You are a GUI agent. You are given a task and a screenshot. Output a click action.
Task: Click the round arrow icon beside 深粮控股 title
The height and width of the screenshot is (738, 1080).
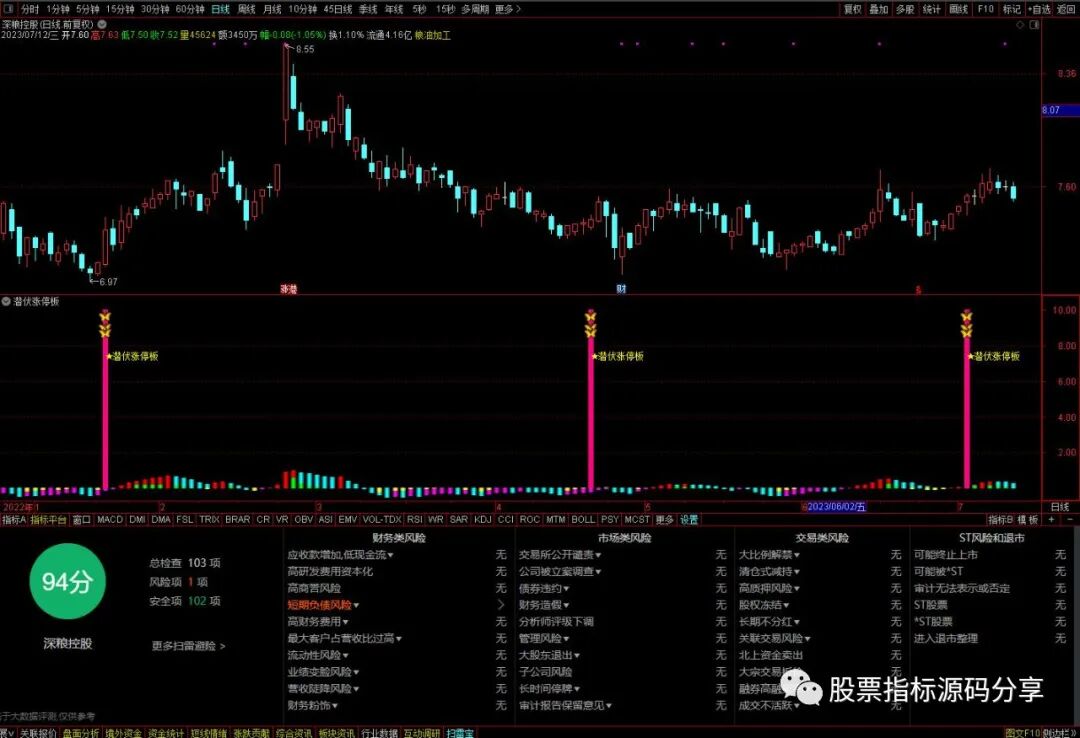tap(102, 24)
